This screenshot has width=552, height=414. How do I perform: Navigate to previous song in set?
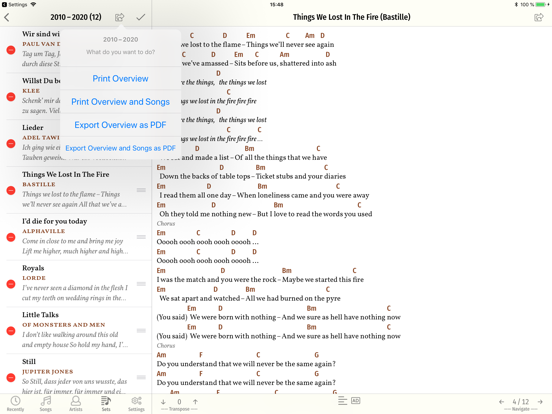pyautogui.click(x=502, y=402)
